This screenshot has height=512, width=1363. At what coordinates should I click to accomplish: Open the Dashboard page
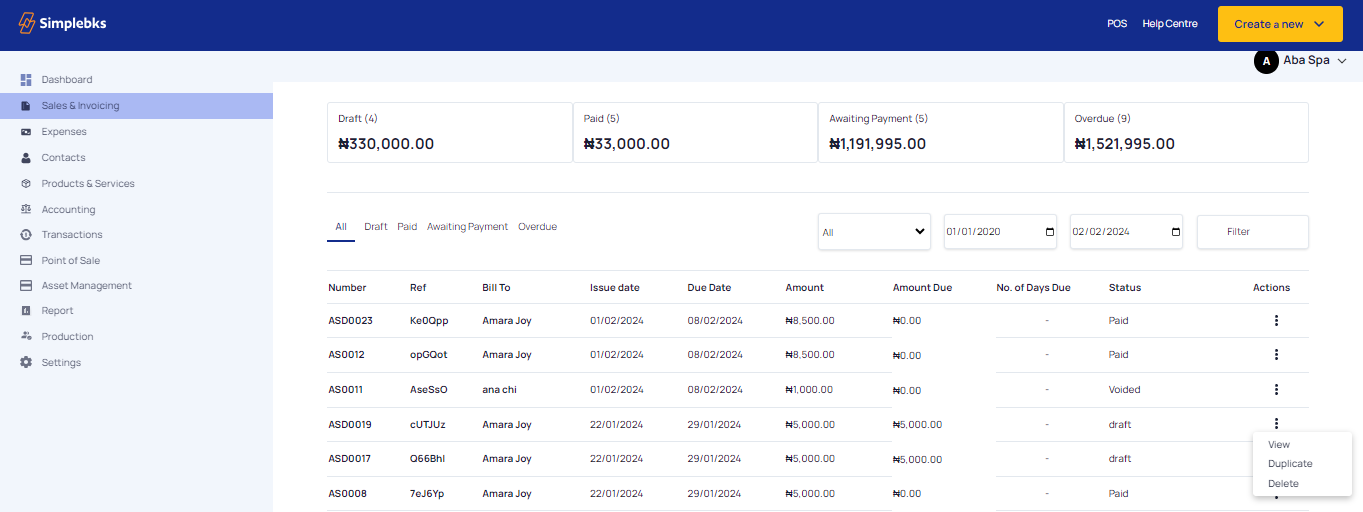[x=67, y=80]
